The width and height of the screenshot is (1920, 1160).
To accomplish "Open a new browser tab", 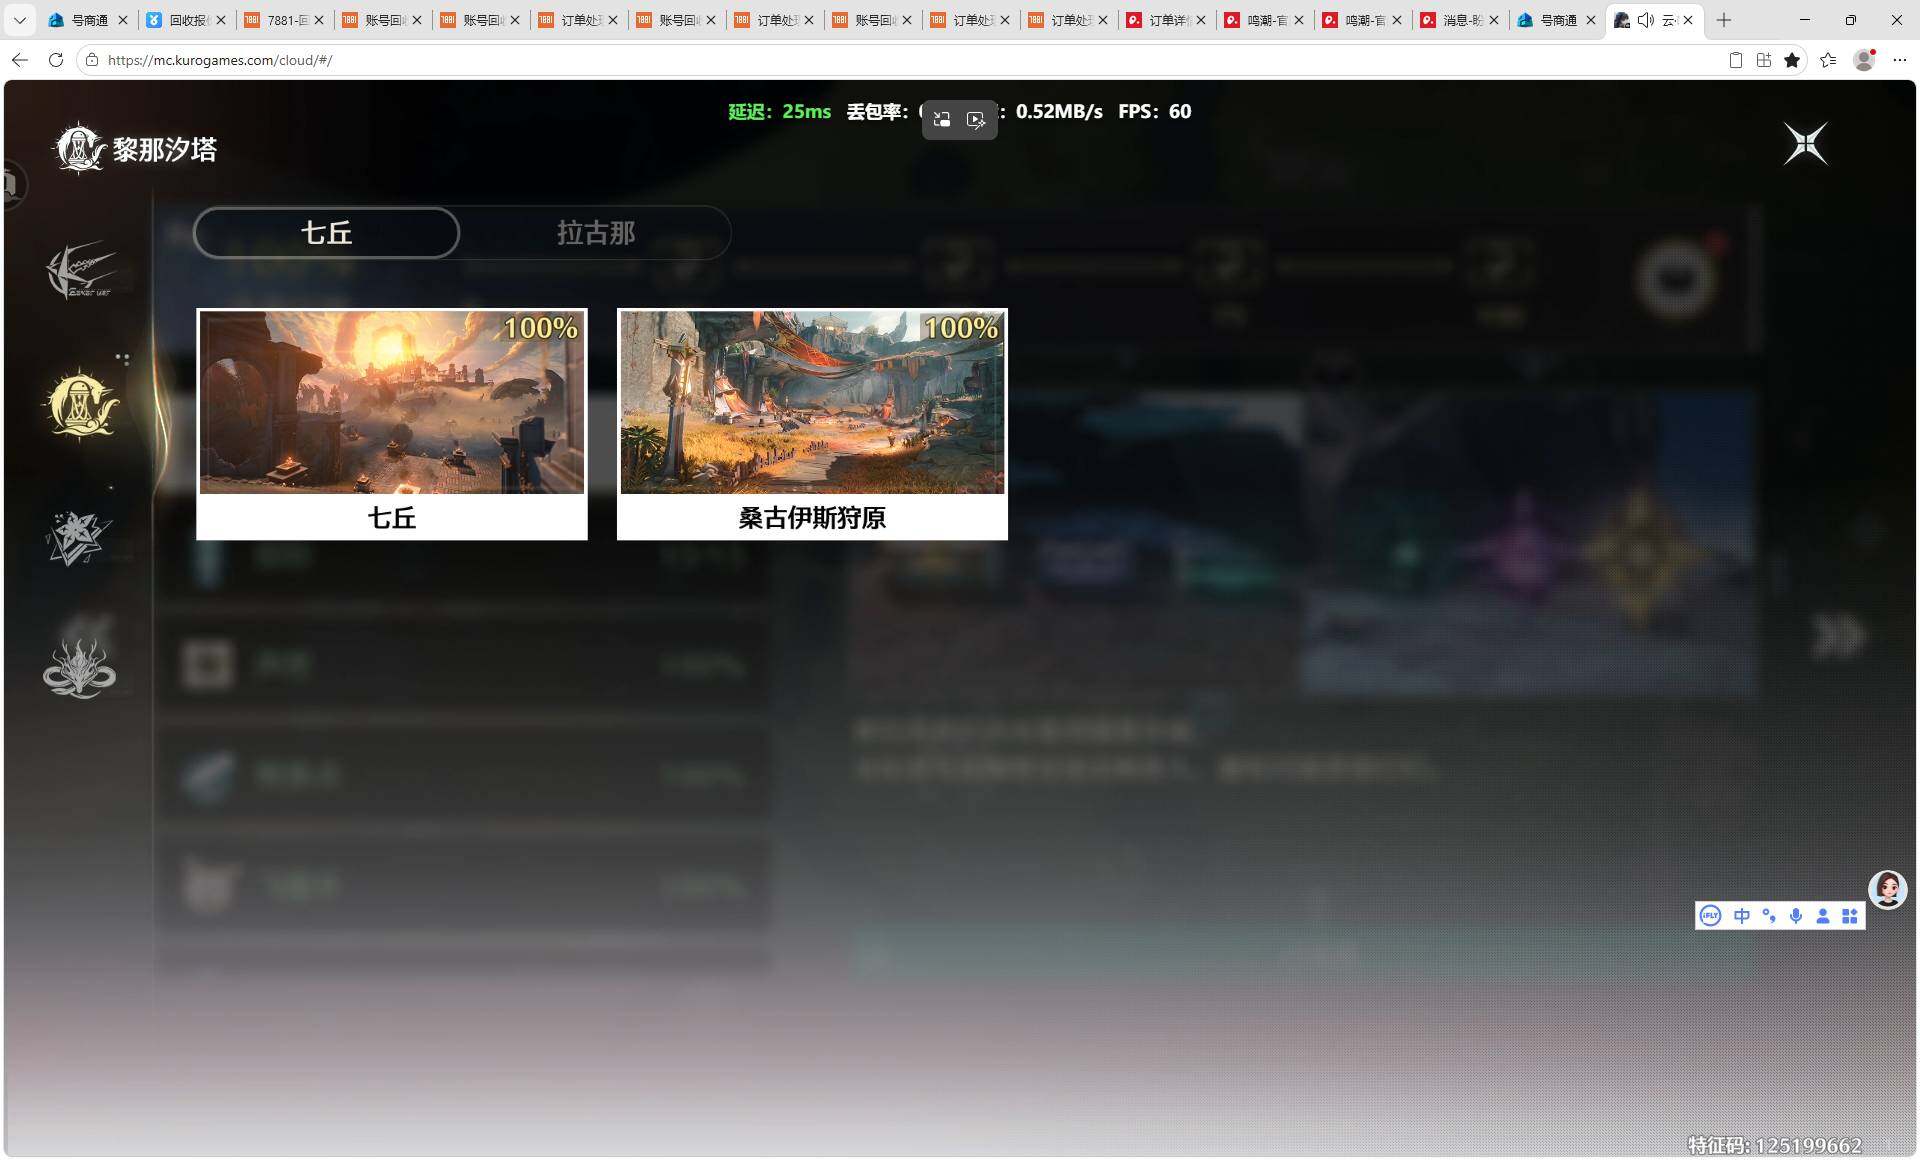I will pos(1724,20).
